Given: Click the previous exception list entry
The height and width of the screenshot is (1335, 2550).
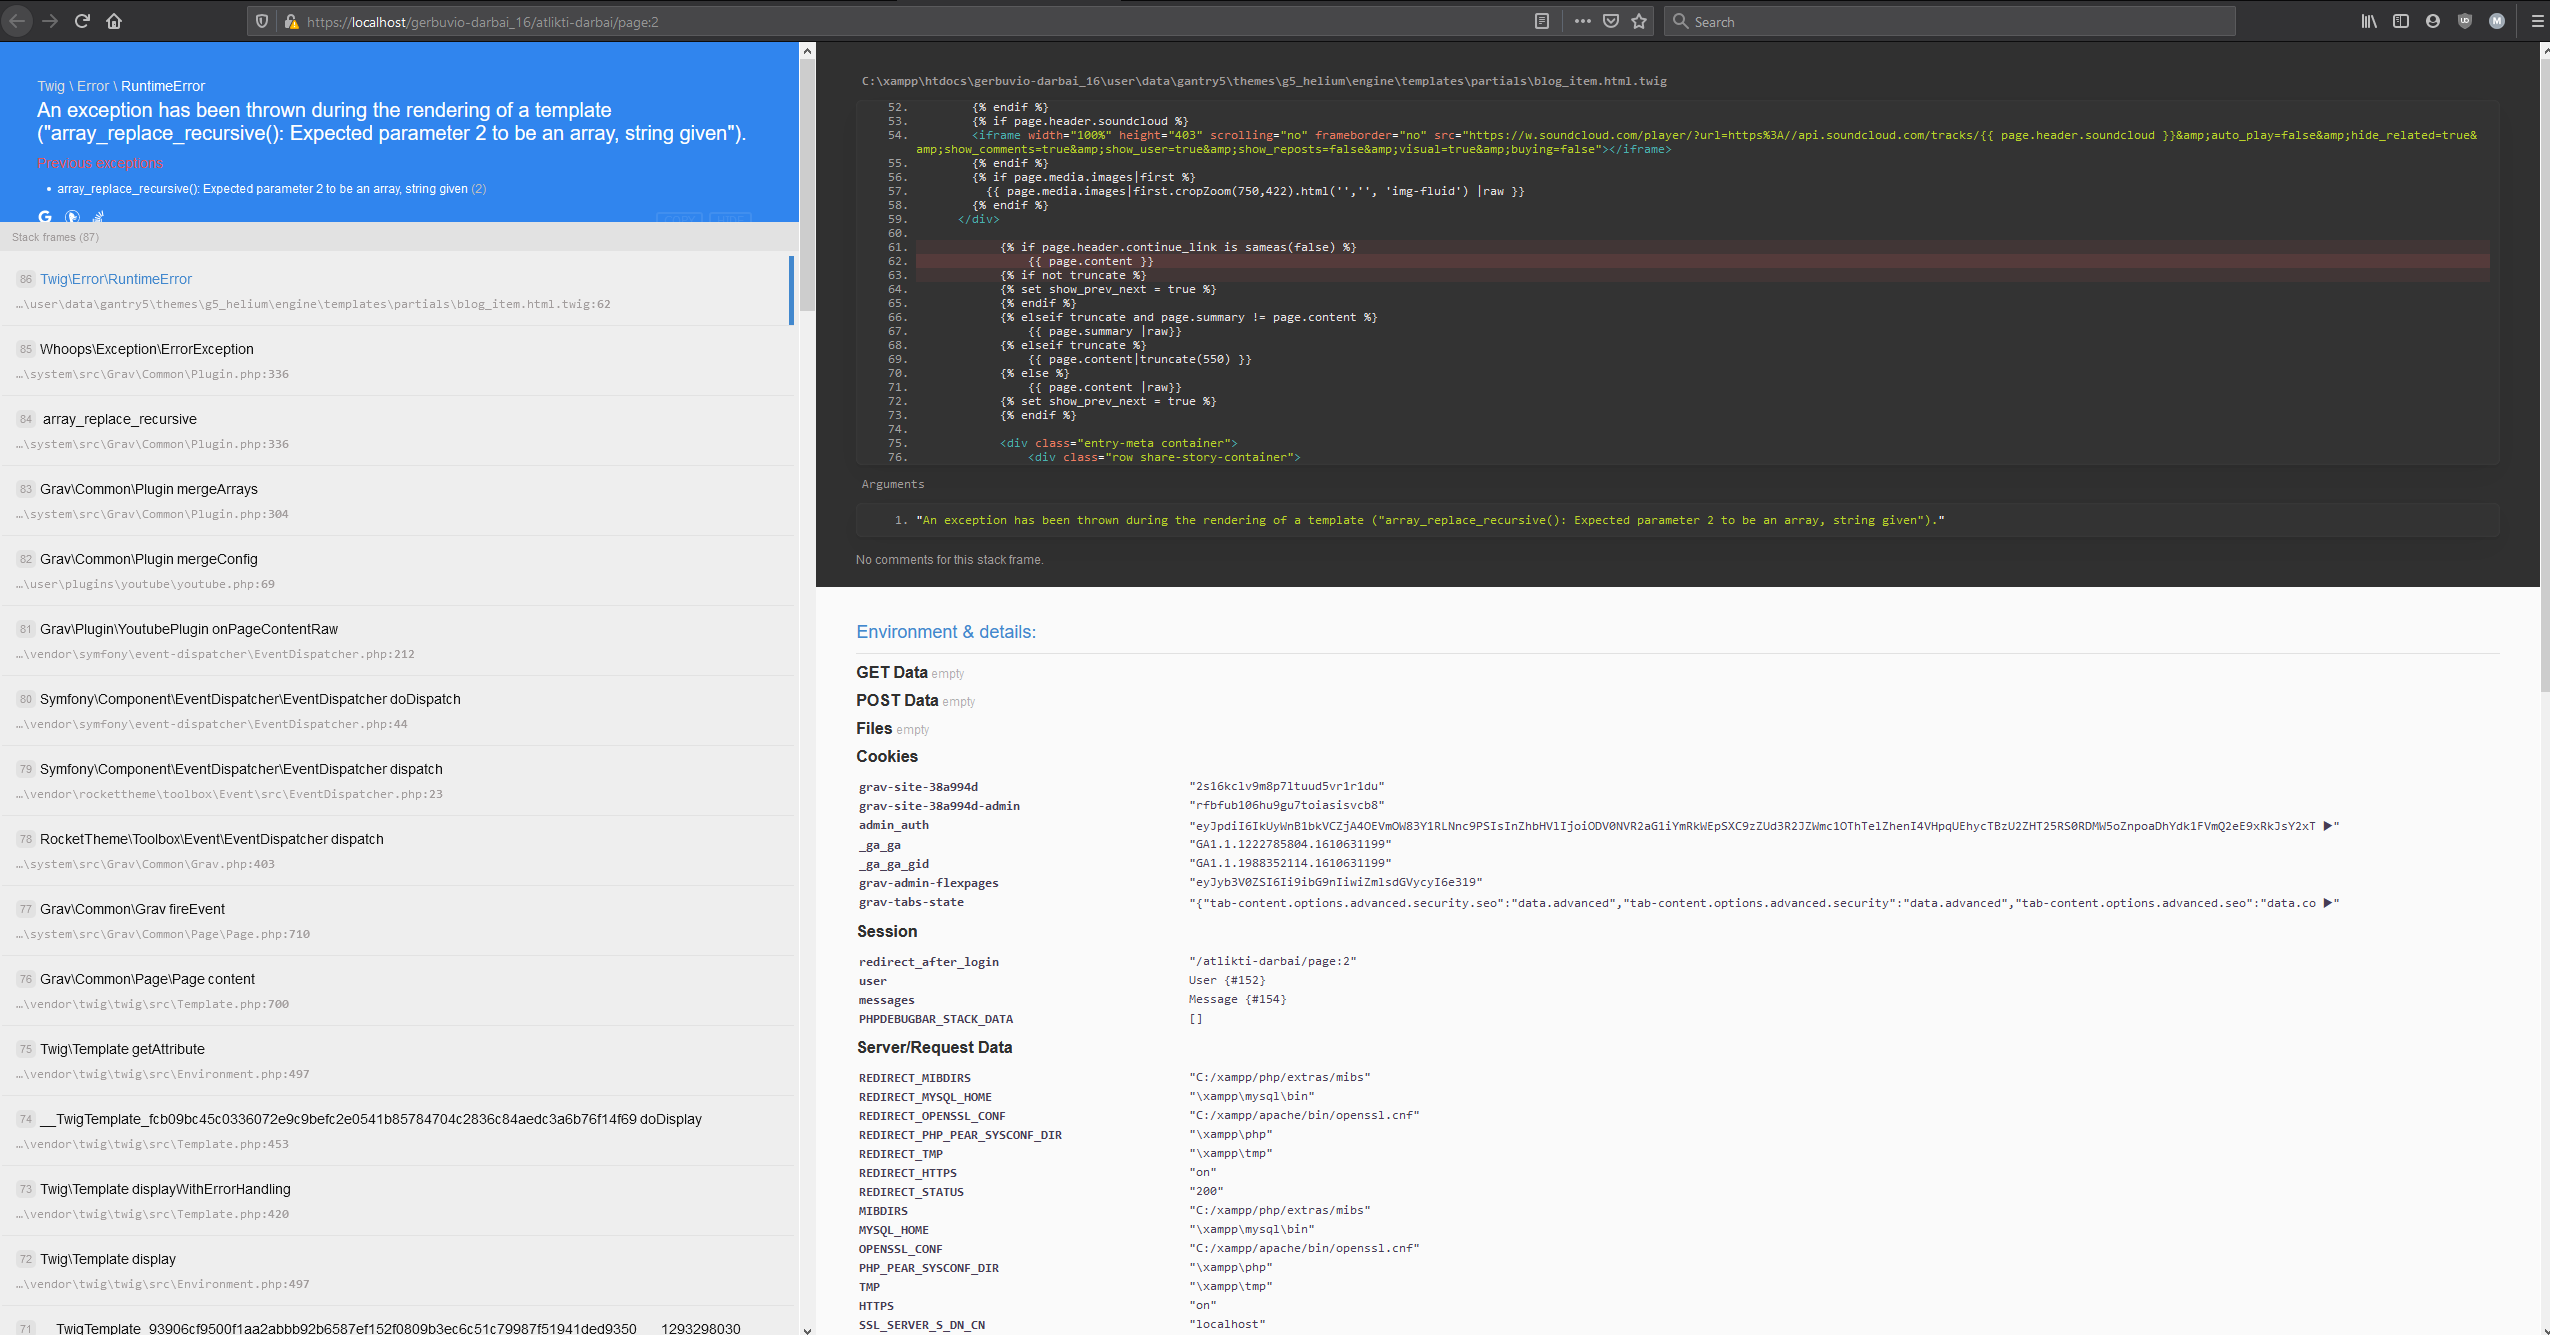Looking at the screenshot, I should click(x=271, y=189).
